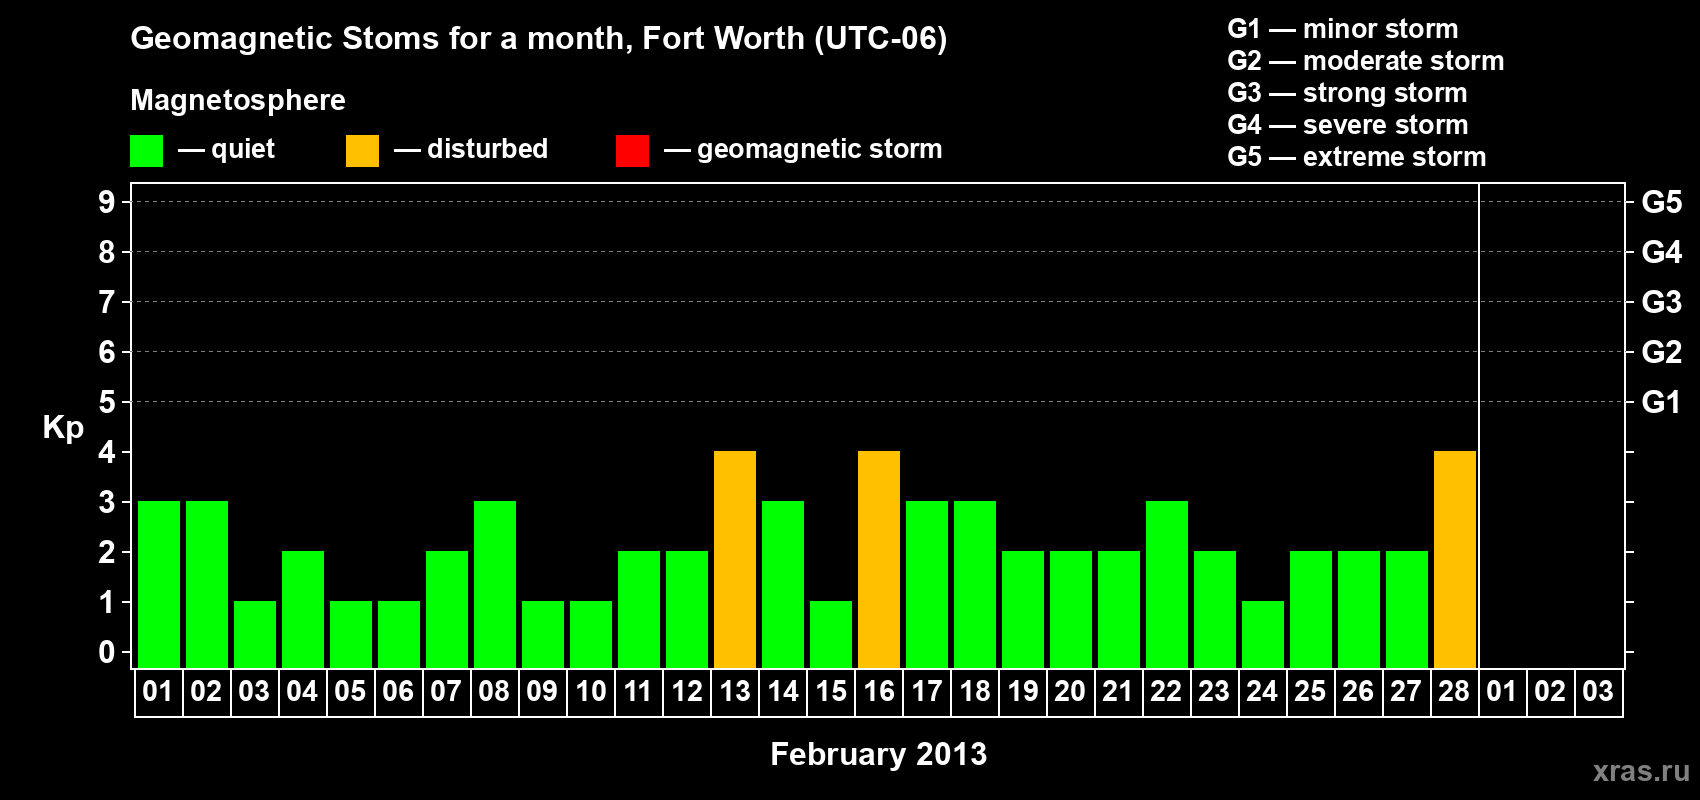Viewport: 1700px width, 800px height.
Task: Click the green quiet legend swatch
Action: [146, 151]
